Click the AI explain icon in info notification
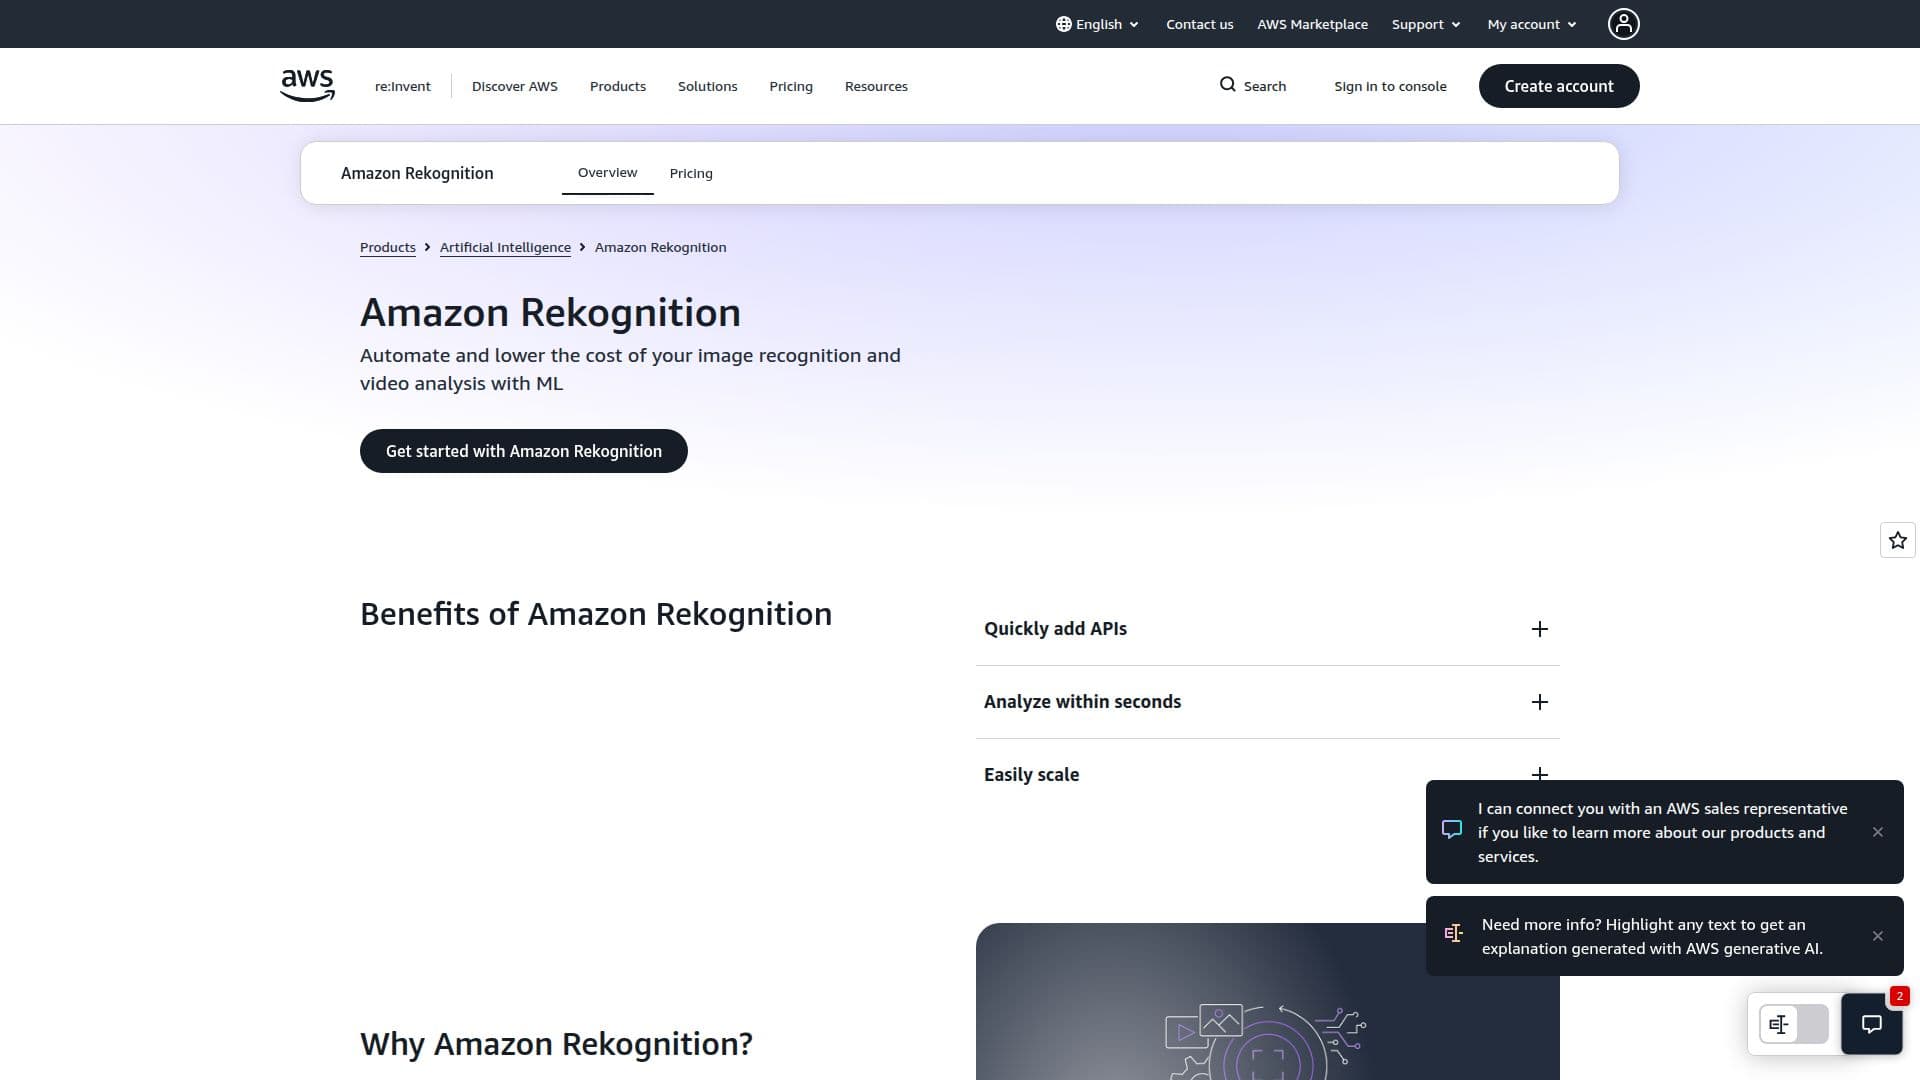 click(x=1453, y=933)
